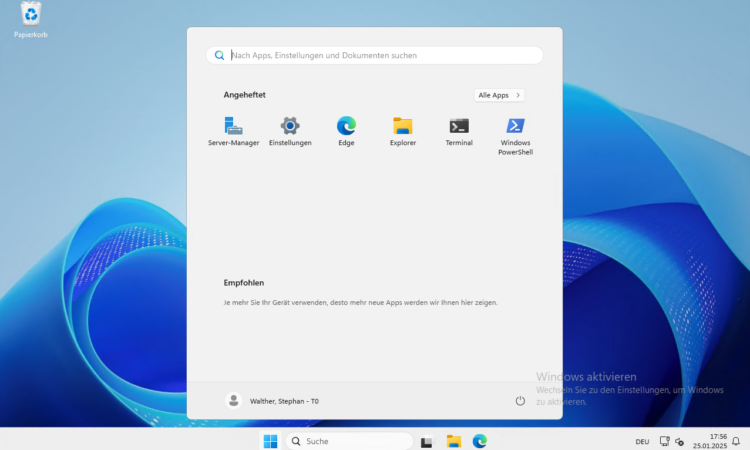
Task: Click DEU input language indicator
Action: (x=642, y=441)
